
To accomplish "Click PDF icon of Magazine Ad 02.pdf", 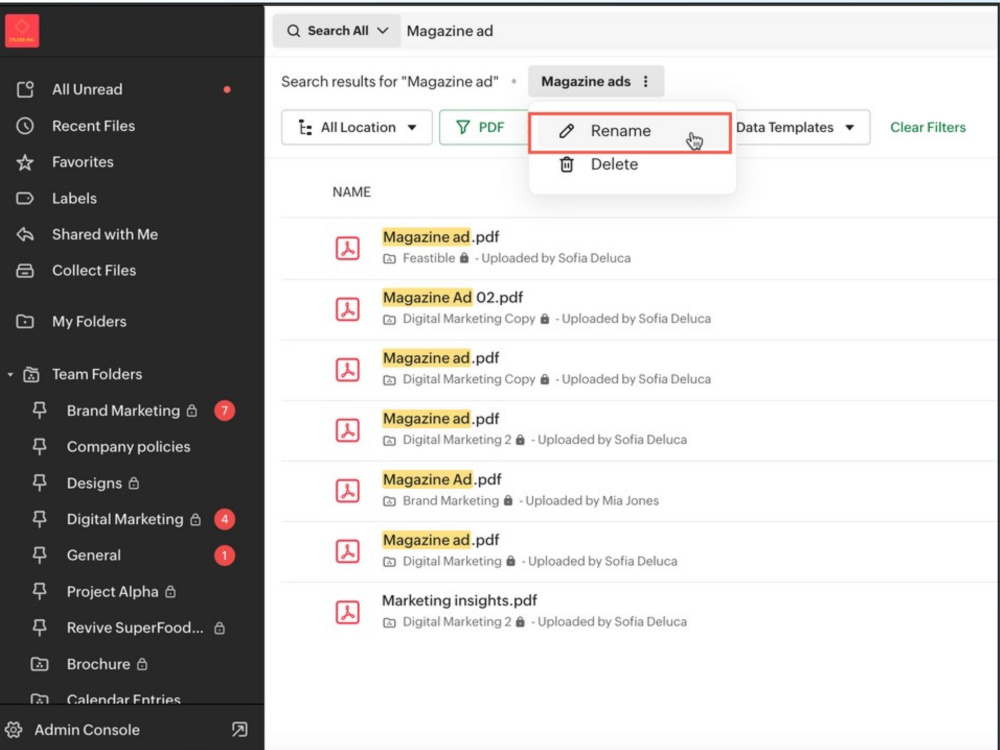I will pos(348,309).
